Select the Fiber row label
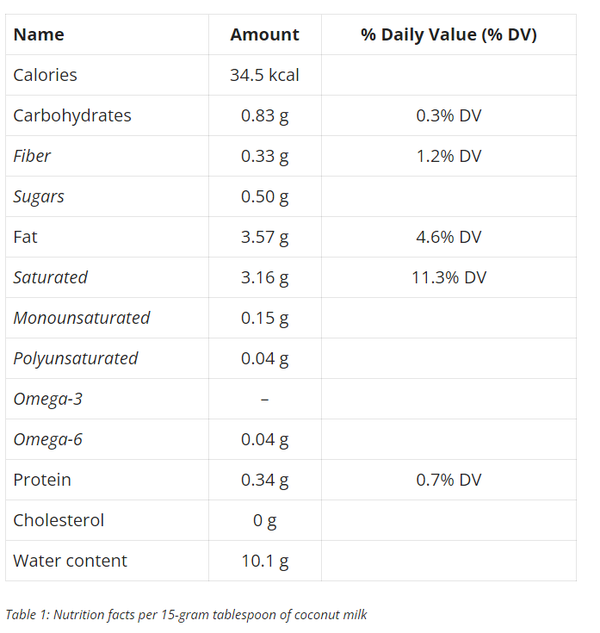Viewport: 600px width, 633px height. pos(32,156)
